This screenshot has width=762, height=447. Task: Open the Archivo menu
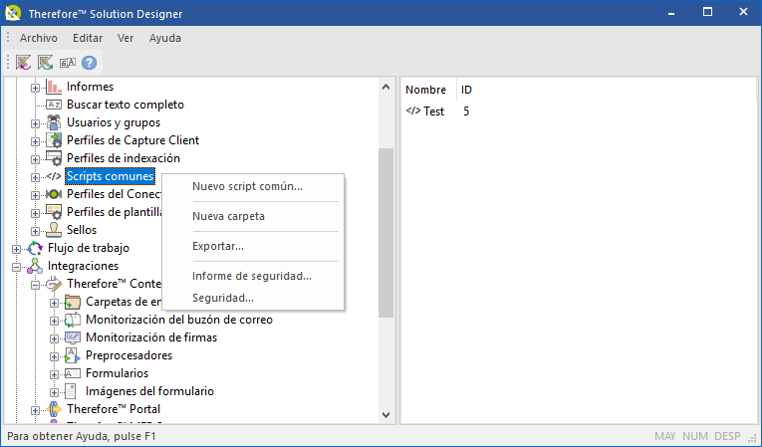(x=38, y=38)
